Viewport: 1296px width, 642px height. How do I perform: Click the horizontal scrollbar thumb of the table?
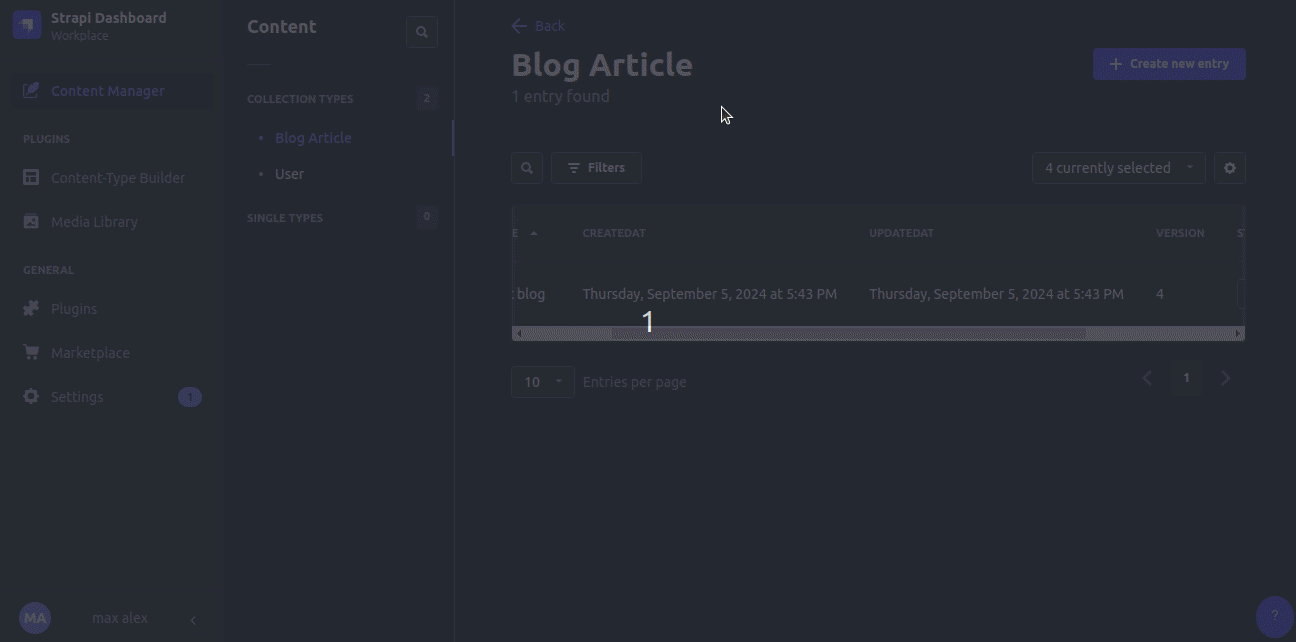[848, 333]
